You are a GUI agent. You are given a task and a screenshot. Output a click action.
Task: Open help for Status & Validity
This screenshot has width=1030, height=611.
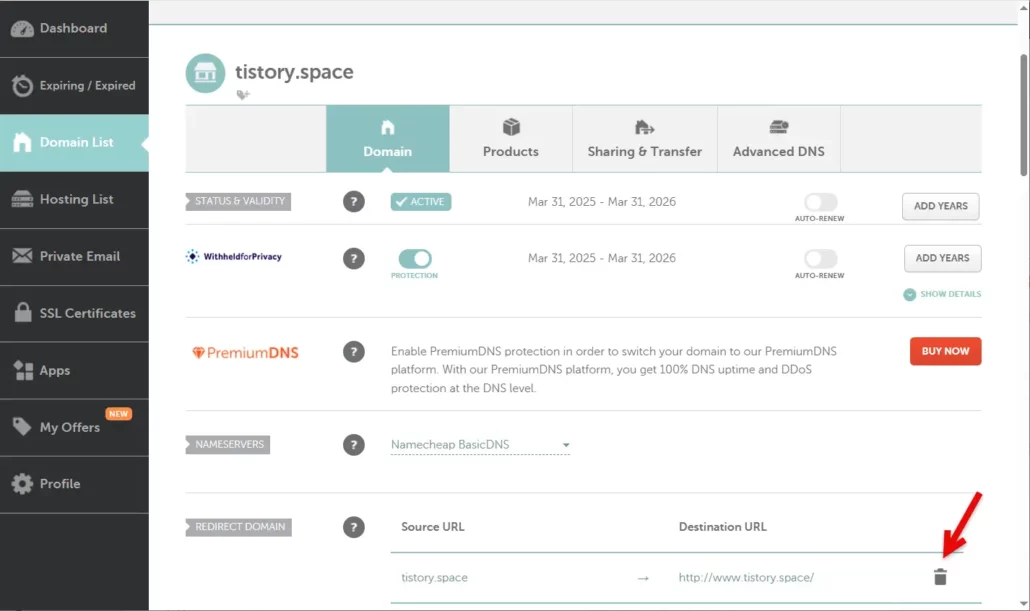coord(353,202)
